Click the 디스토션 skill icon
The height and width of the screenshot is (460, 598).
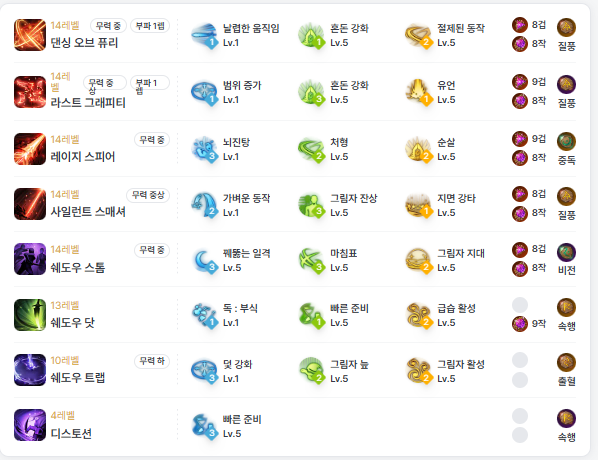point(30,425)
